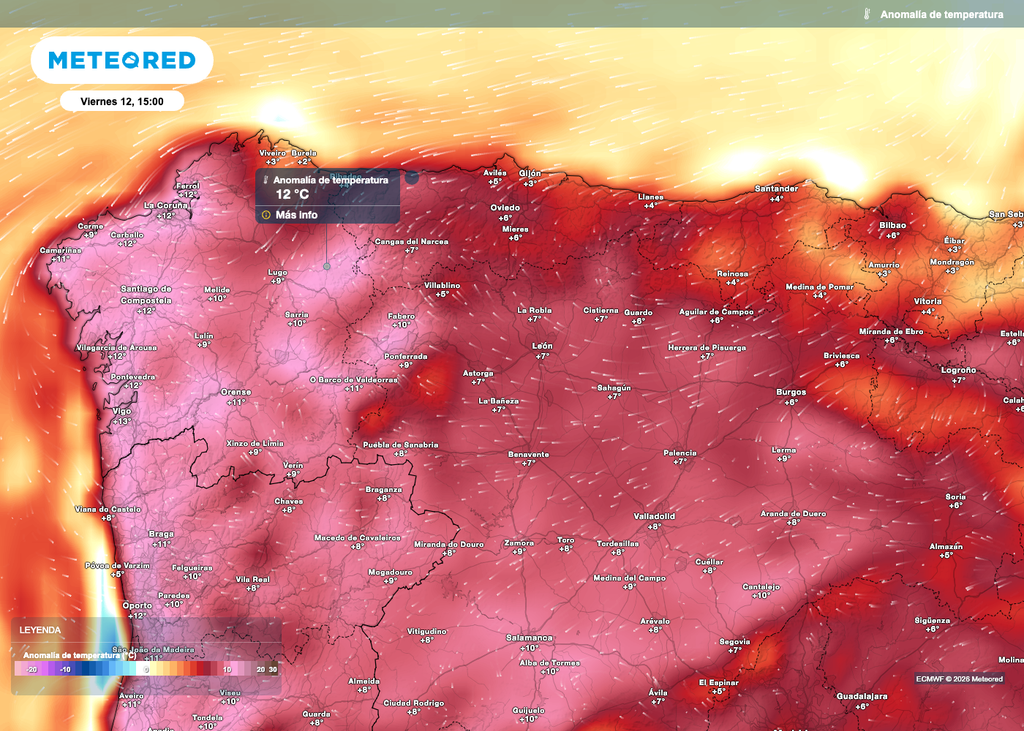Select the Anomalía de temperatura layer label at top

[941, 14]
